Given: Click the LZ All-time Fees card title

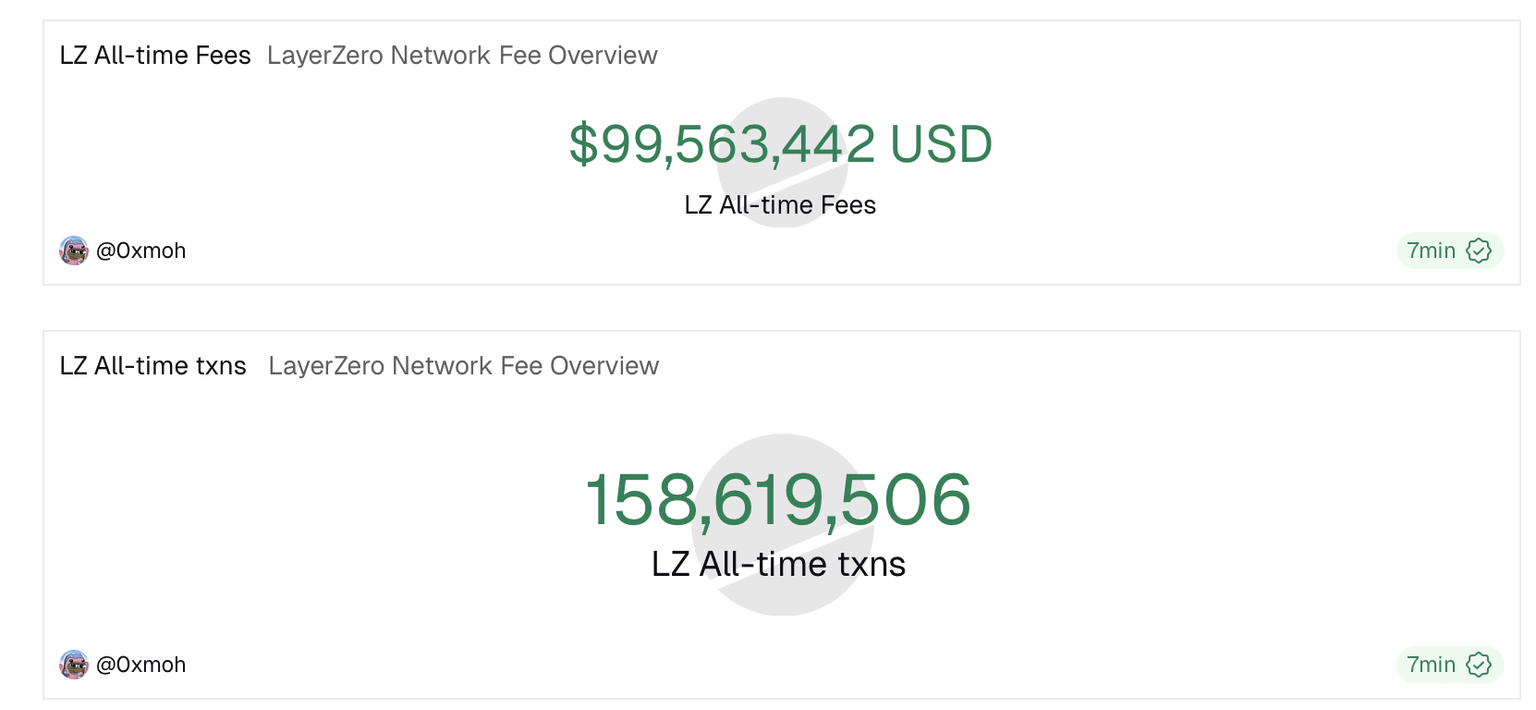Looking at the screenshot, I should [x=155, y=55].
